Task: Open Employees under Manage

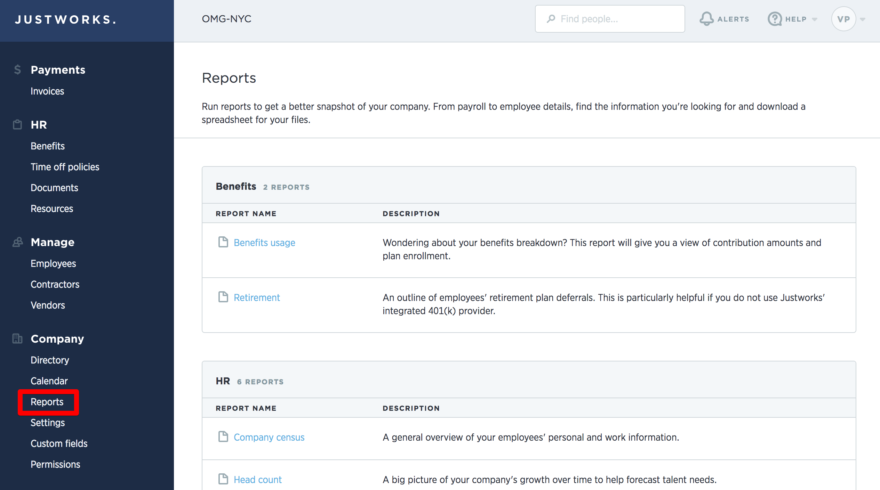Action: [x=53, y=263]
